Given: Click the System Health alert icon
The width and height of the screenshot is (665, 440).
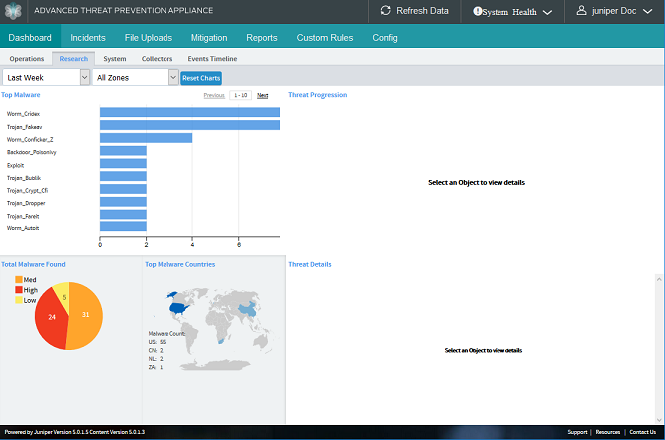Looking at the screenshot, I should pyautogui.click(x=476, y=12).
